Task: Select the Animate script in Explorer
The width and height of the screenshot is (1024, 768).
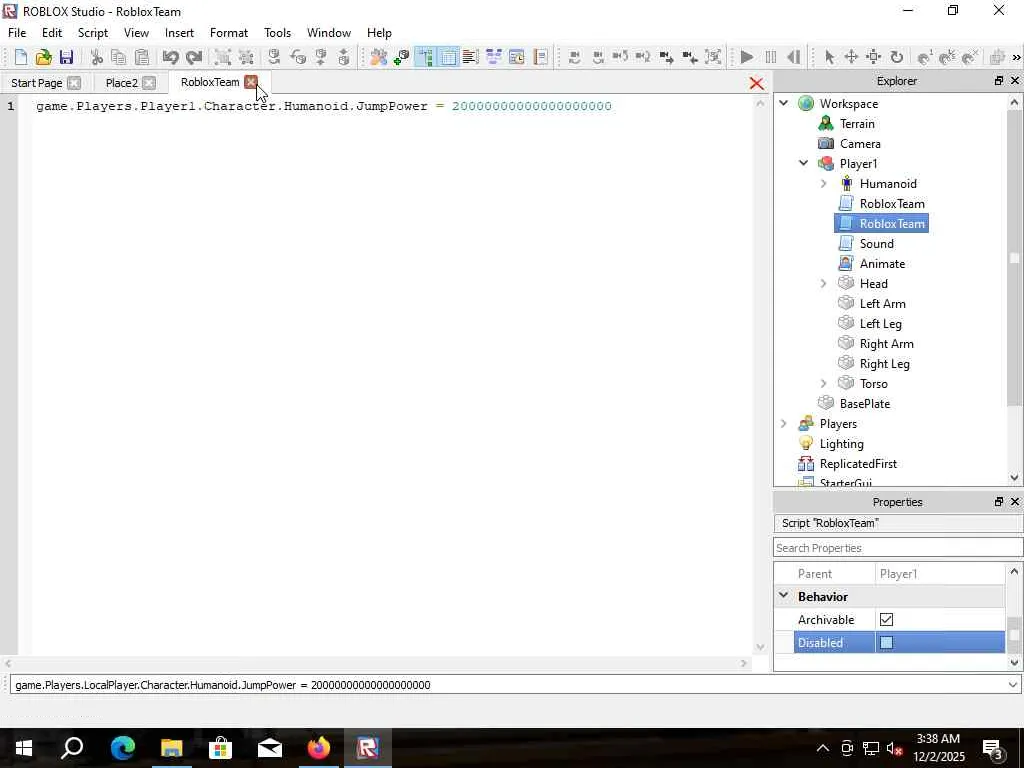Action: (882, 264)
